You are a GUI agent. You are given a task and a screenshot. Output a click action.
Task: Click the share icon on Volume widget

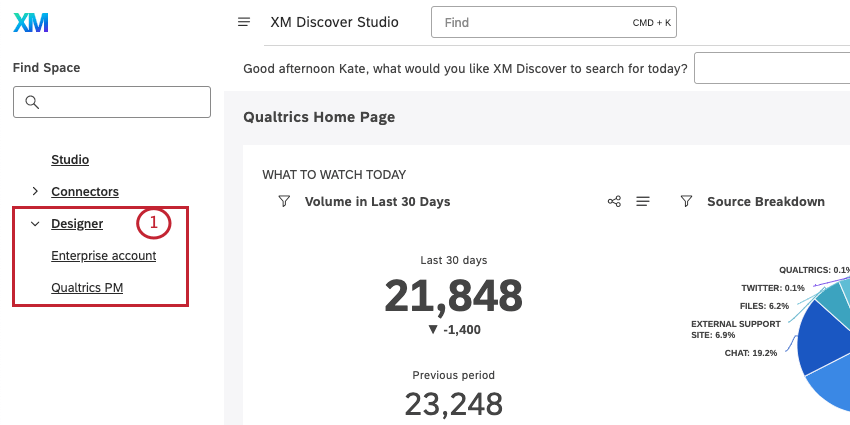click(614, 202)
